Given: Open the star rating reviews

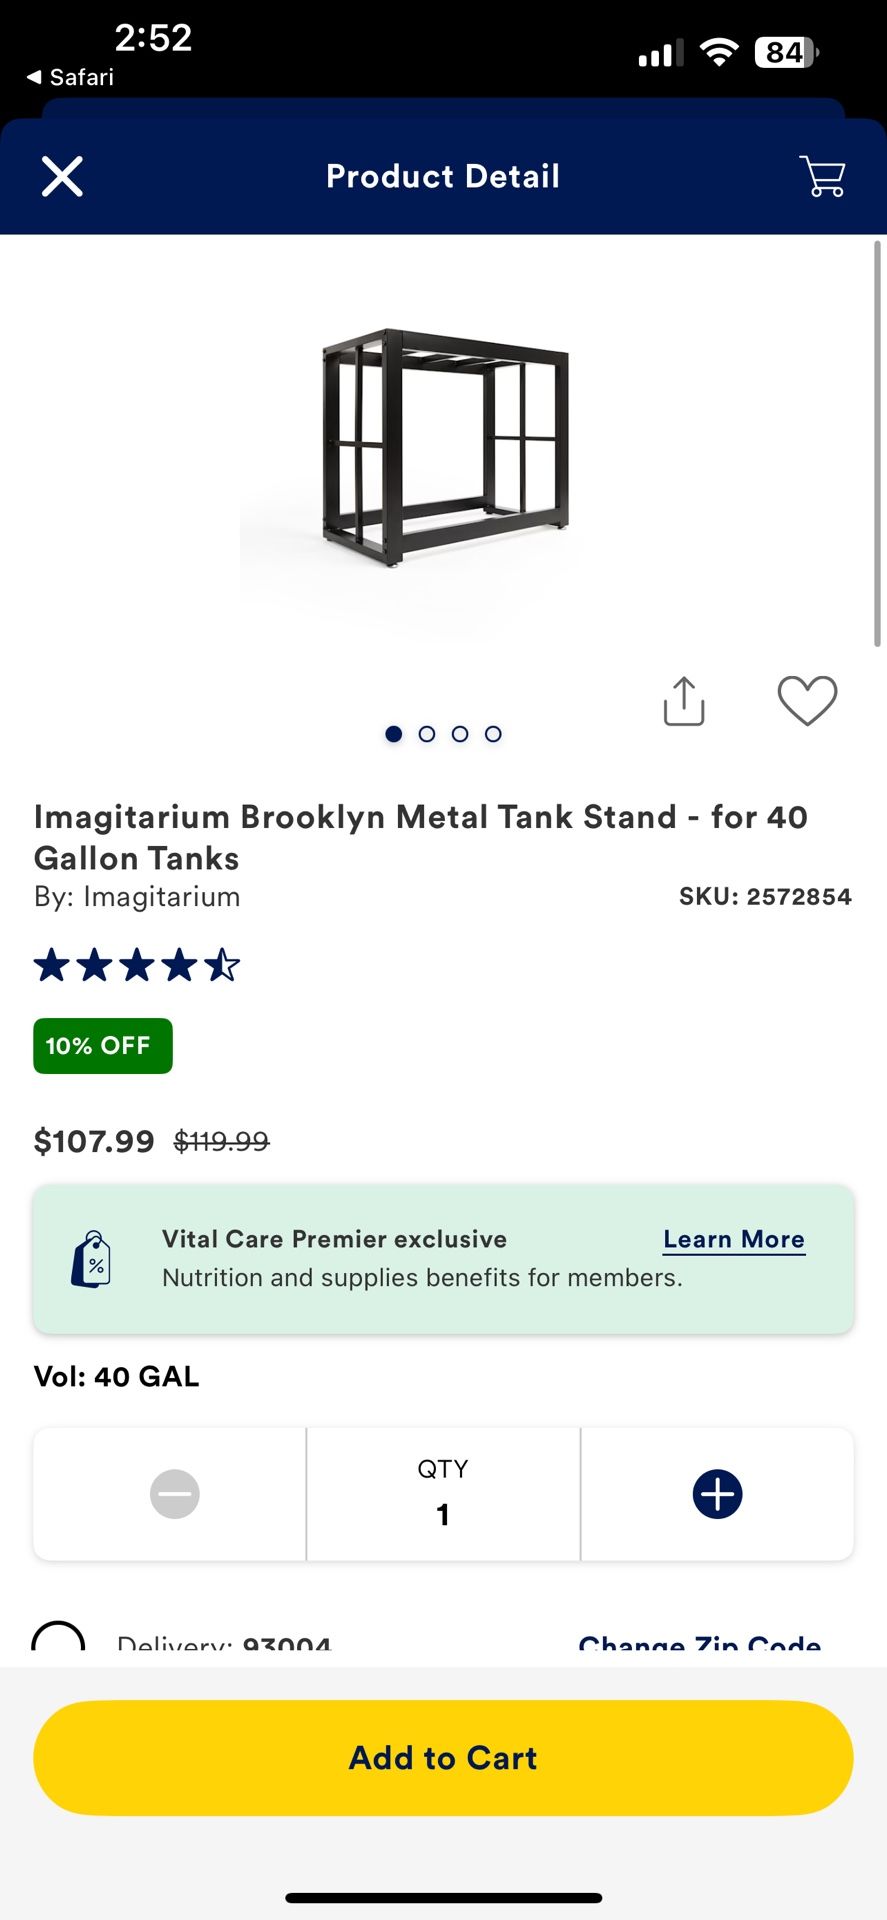Looking at the screenshot, I should pos(137,966).
